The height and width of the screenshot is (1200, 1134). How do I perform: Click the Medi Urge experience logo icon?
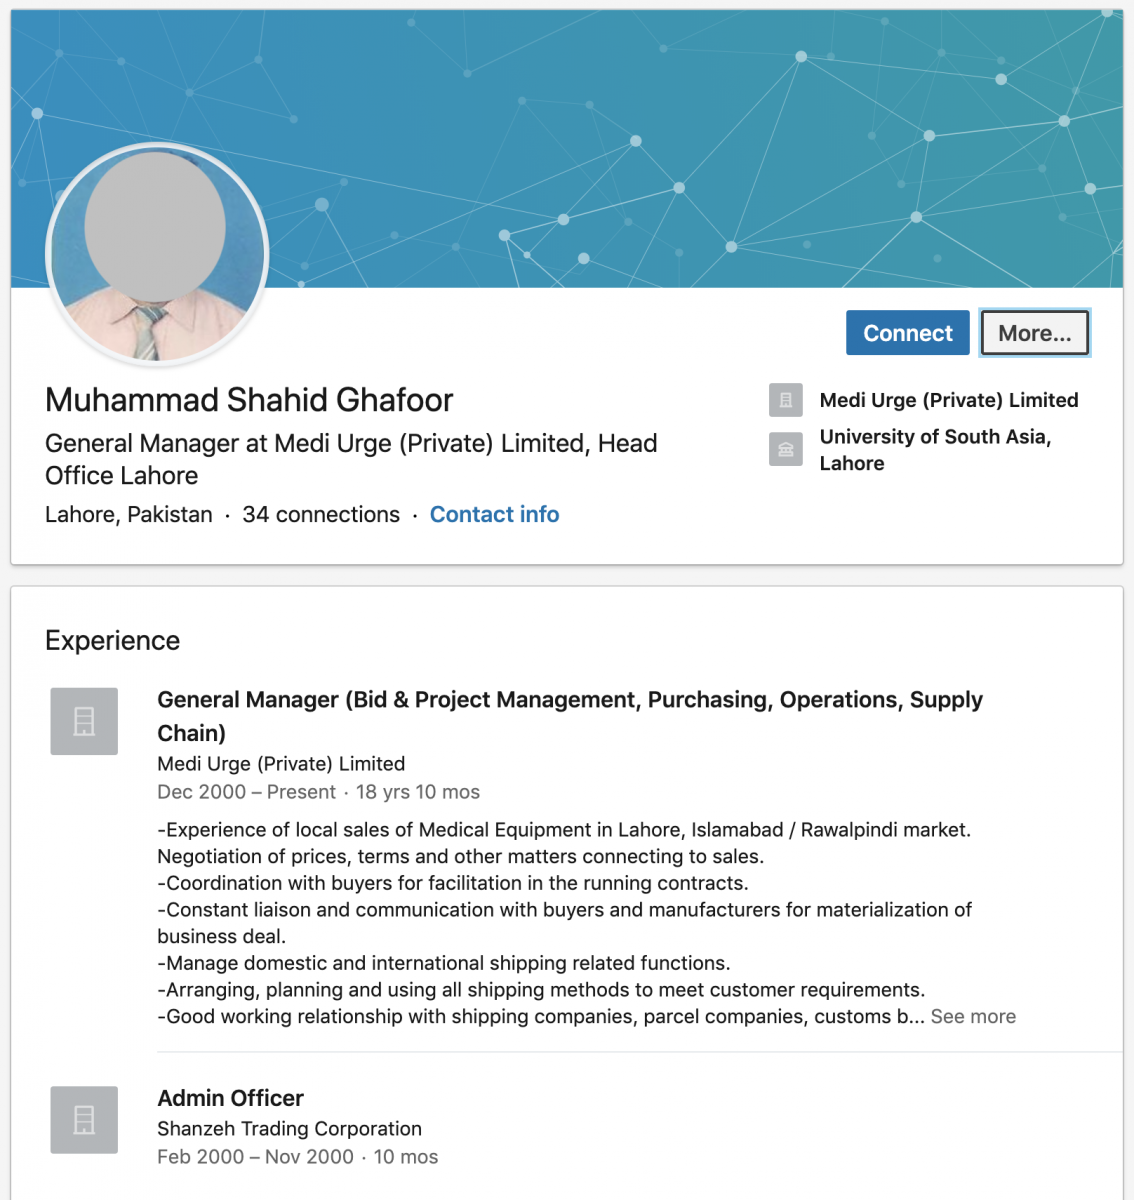84,721
